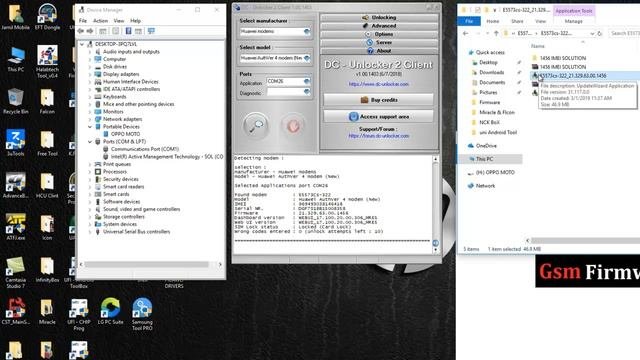Image resolution: width=640 pixels, height=360 pixels.
Task: Open the Server section in DC-Unlocker
Action: pyautogui.click(x=379, y=42)
